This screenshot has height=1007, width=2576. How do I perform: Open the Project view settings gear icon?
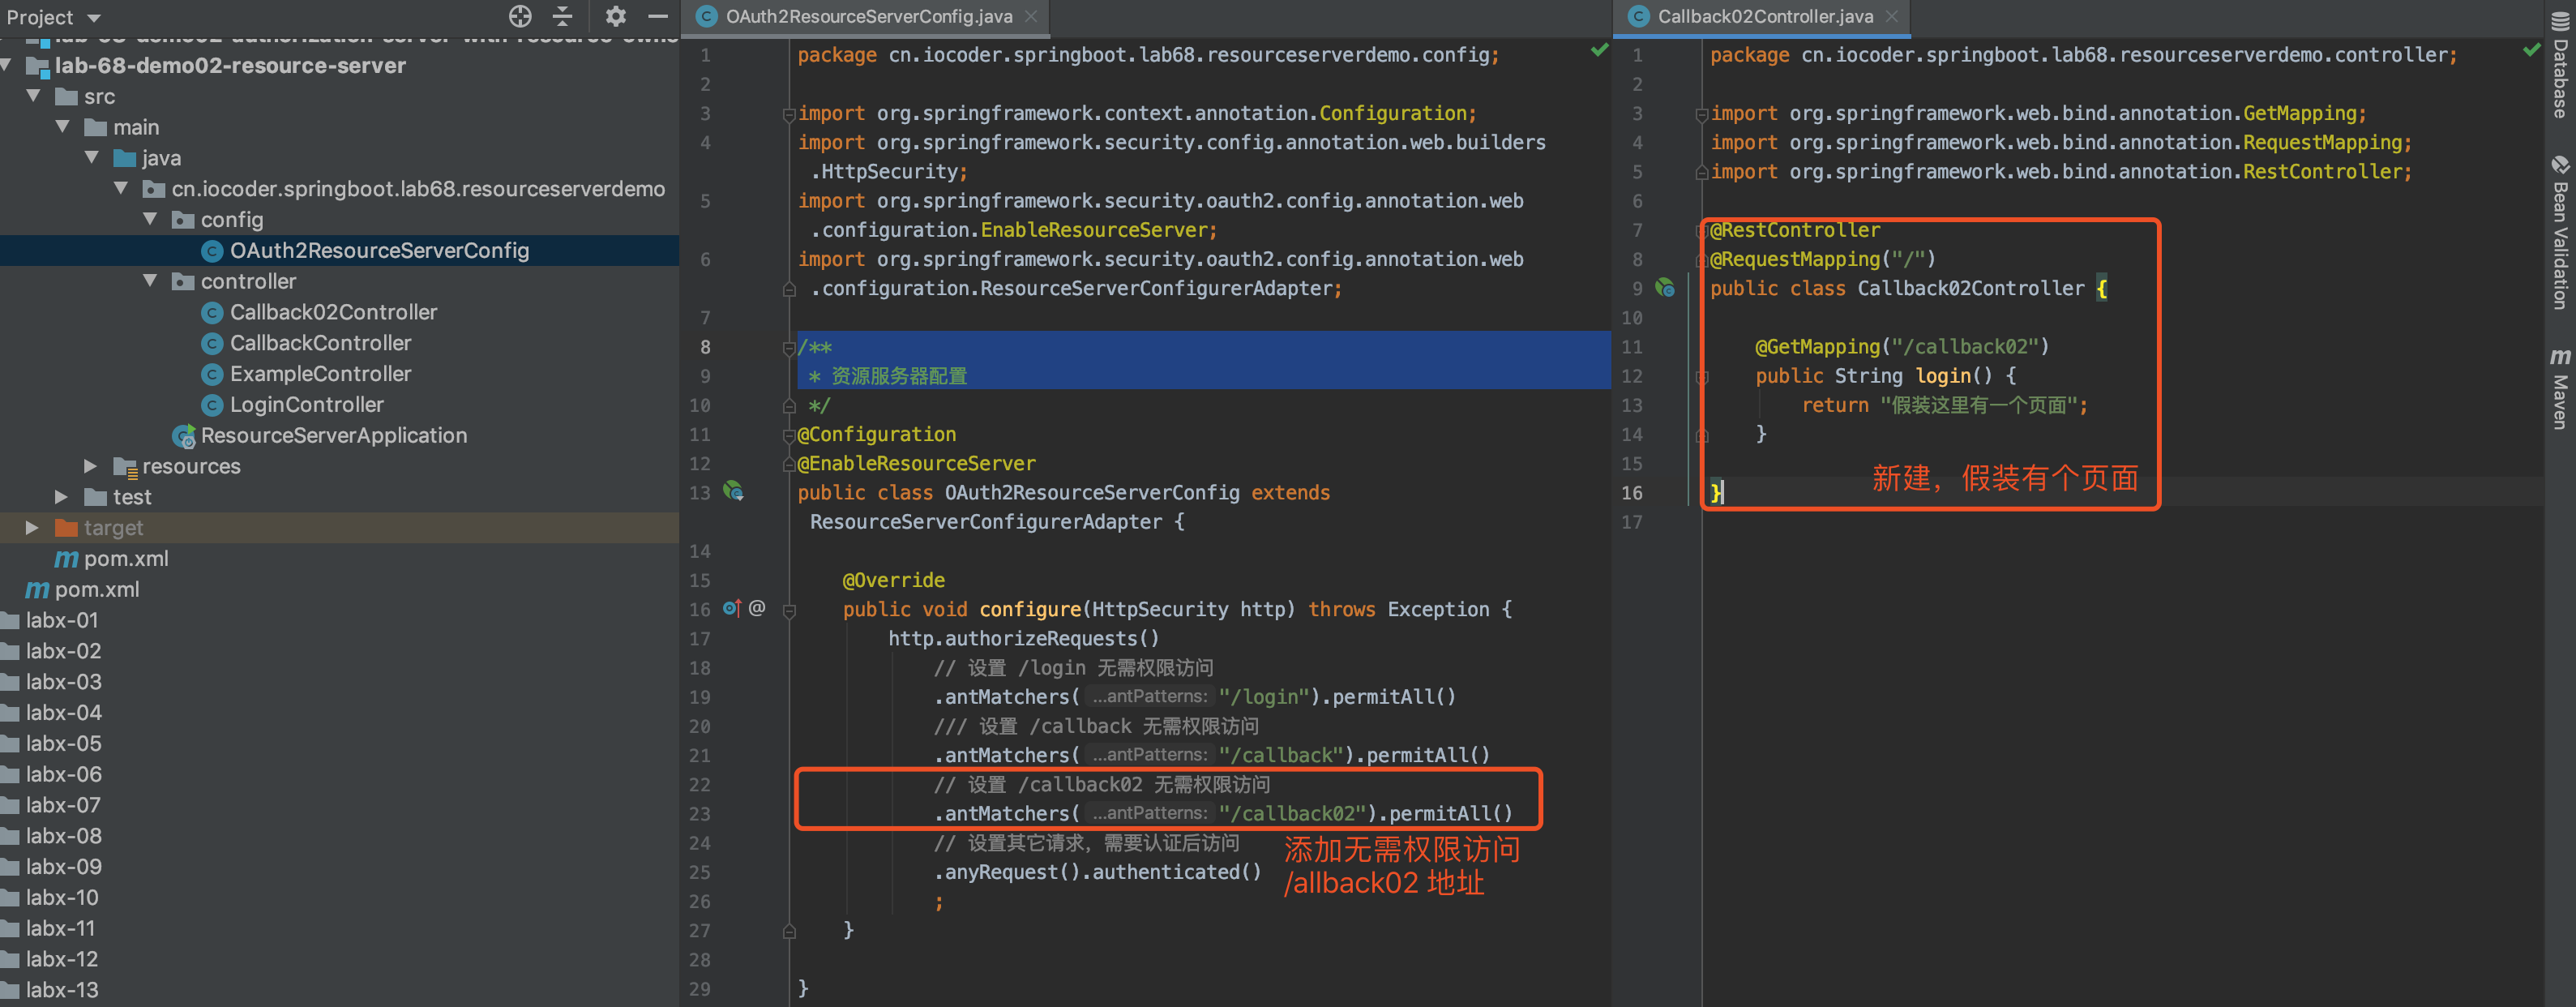(x=616, y=16)
